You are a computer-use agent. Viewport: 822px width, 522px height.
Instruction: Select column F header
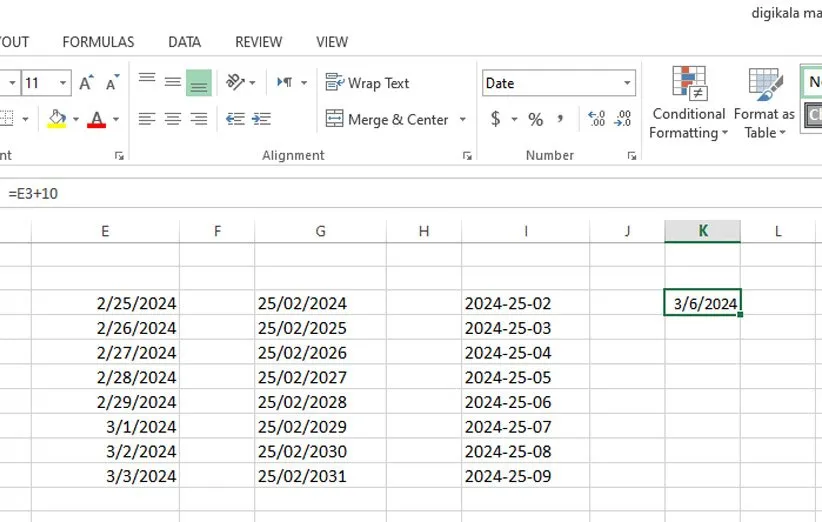point(217,231)
